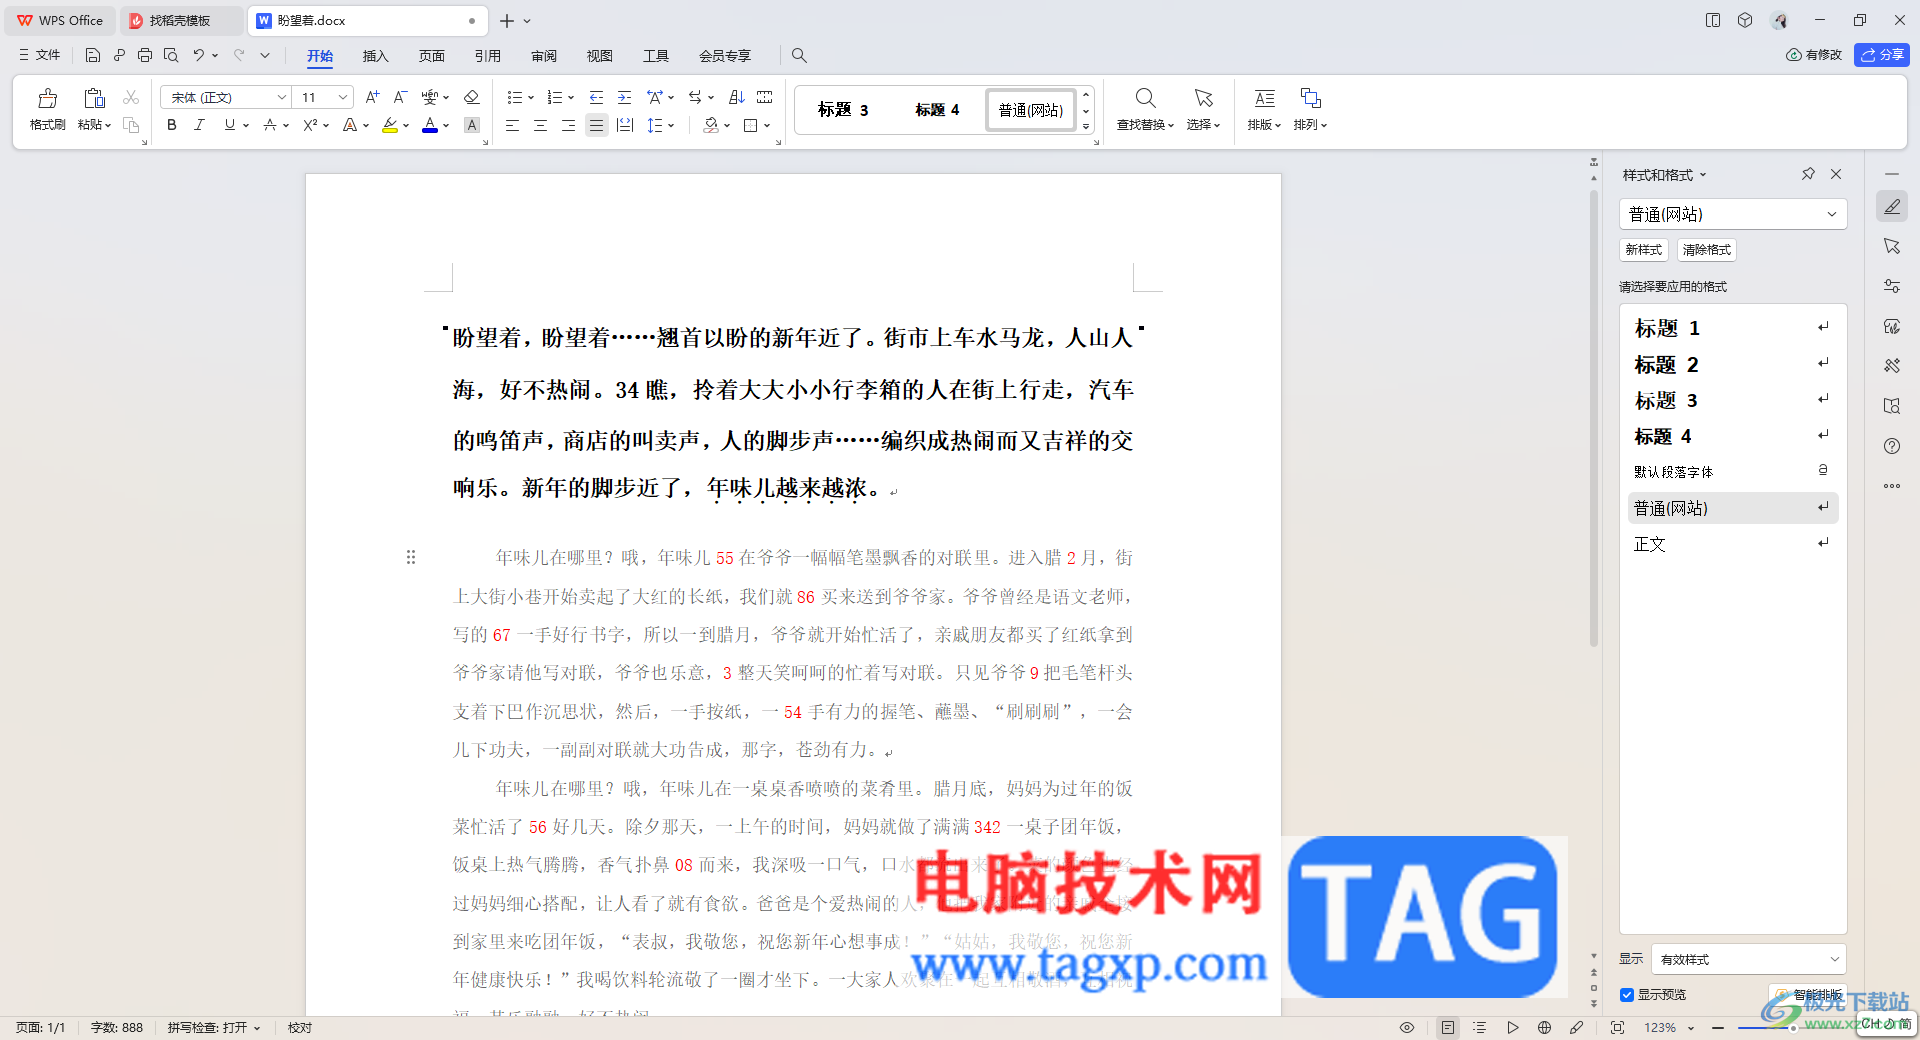Switch to web layout globe icon
The width and height of the screenshot is (1920, 1040).
[x=1545, y=1027]
